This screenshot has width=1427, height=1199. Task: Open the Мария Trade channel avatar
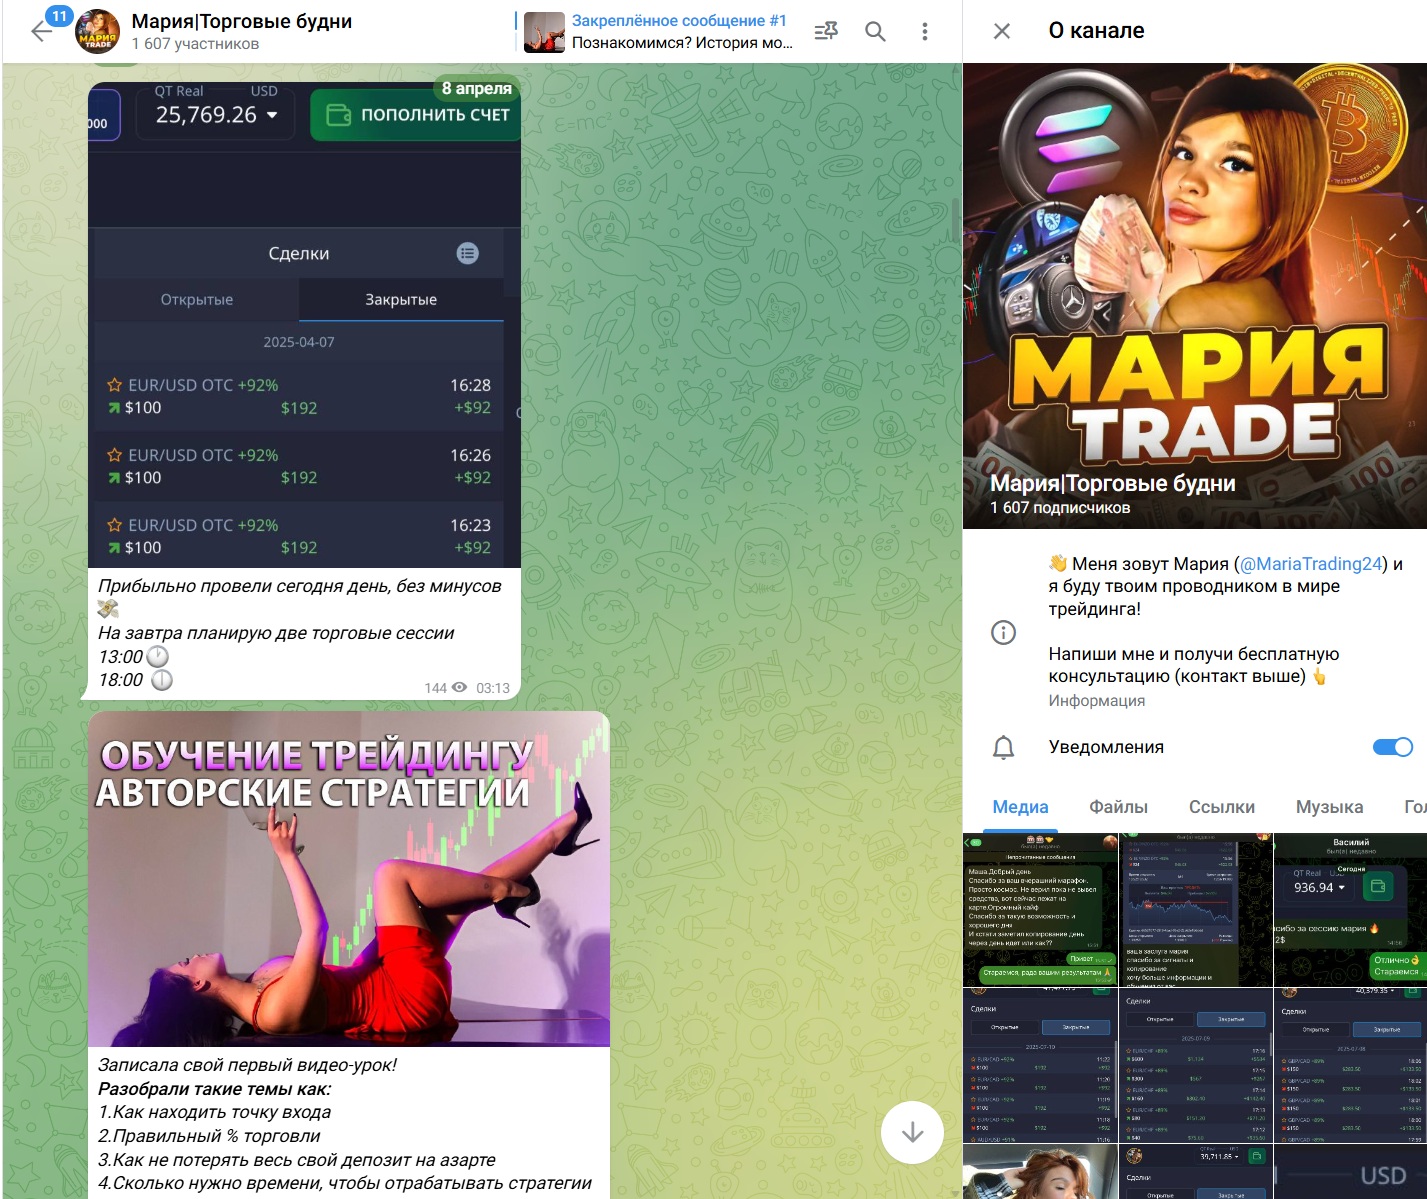point(98,31)
